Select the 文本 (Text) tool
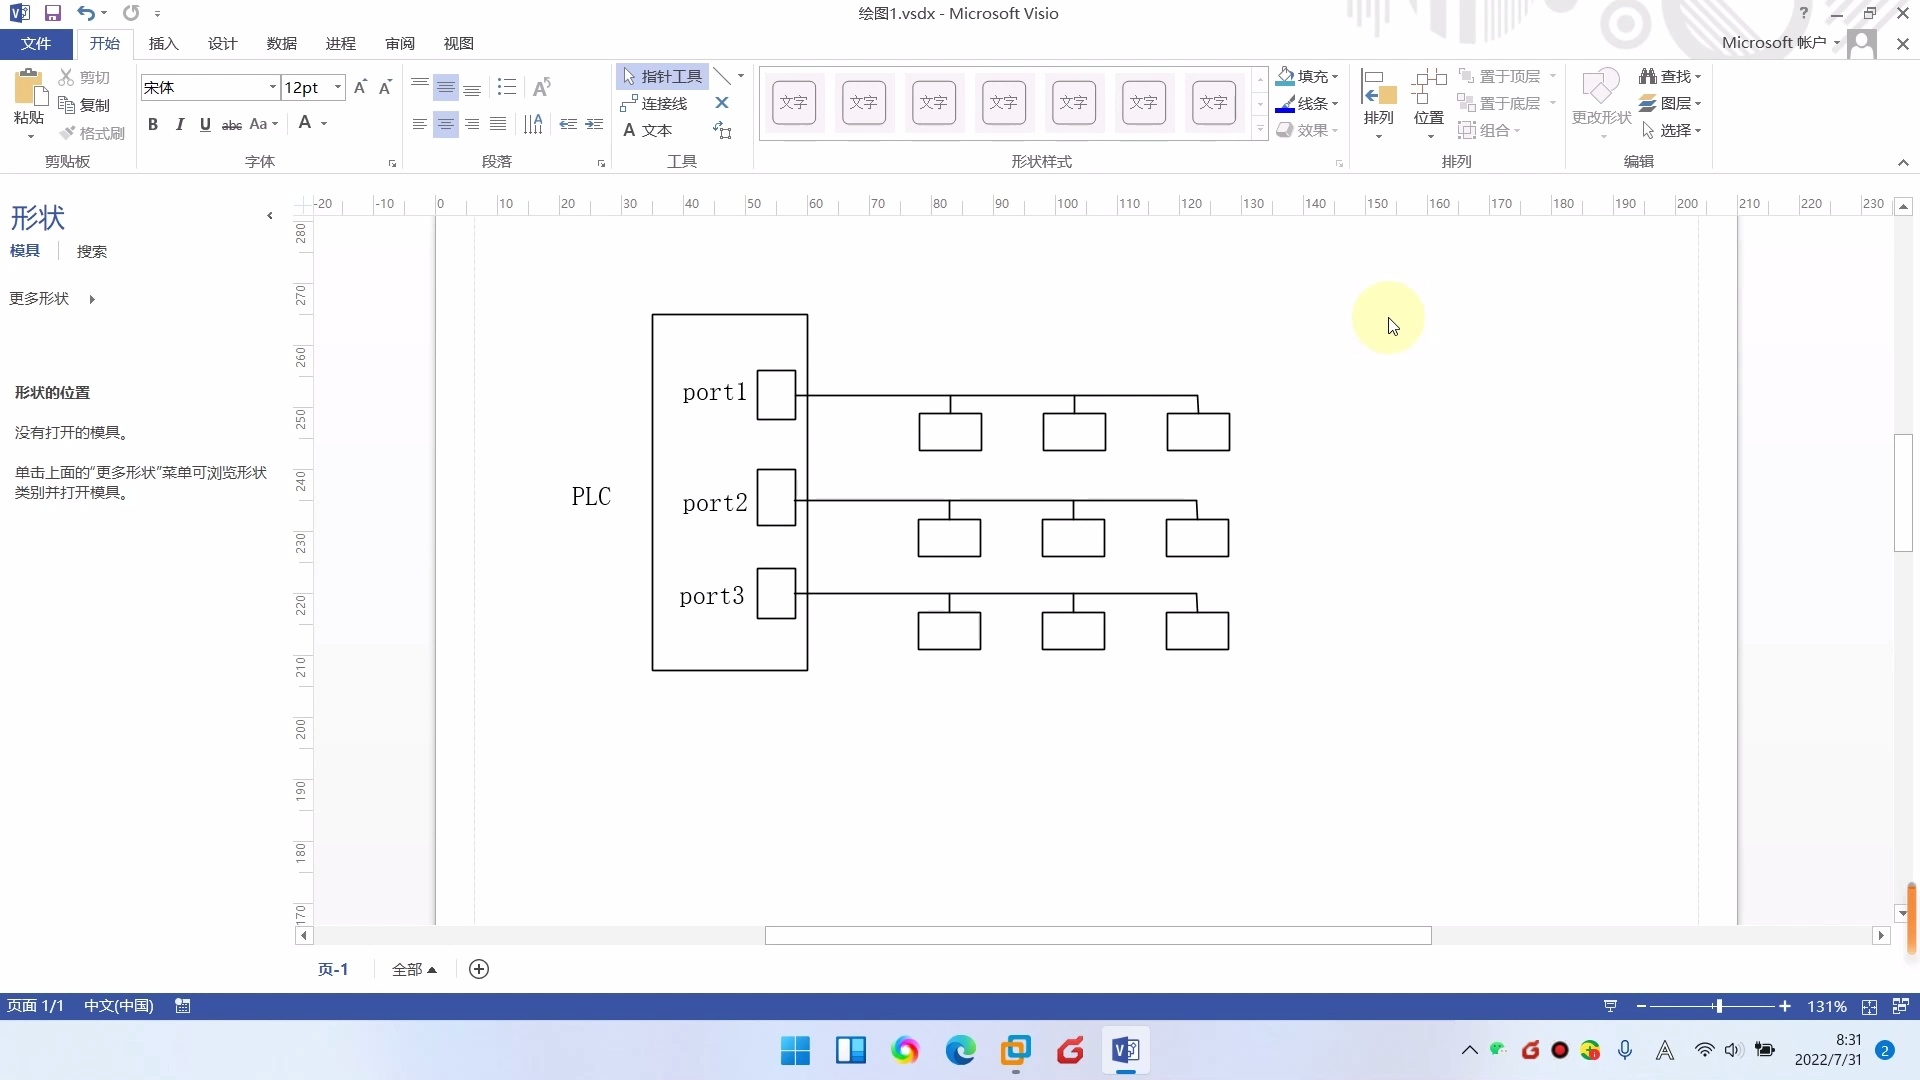 [x=647, y=130]
